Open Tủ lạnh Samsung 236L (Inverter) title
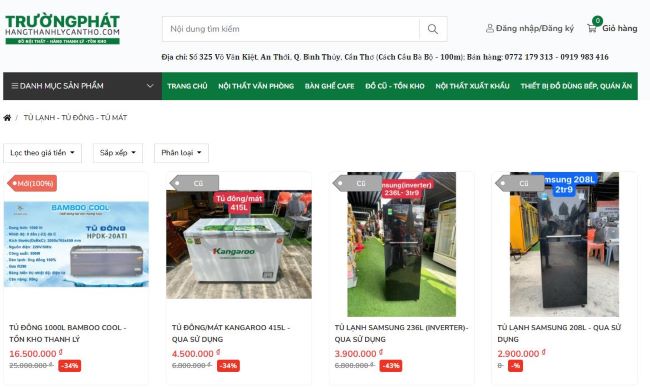 [x=401, y=333]
